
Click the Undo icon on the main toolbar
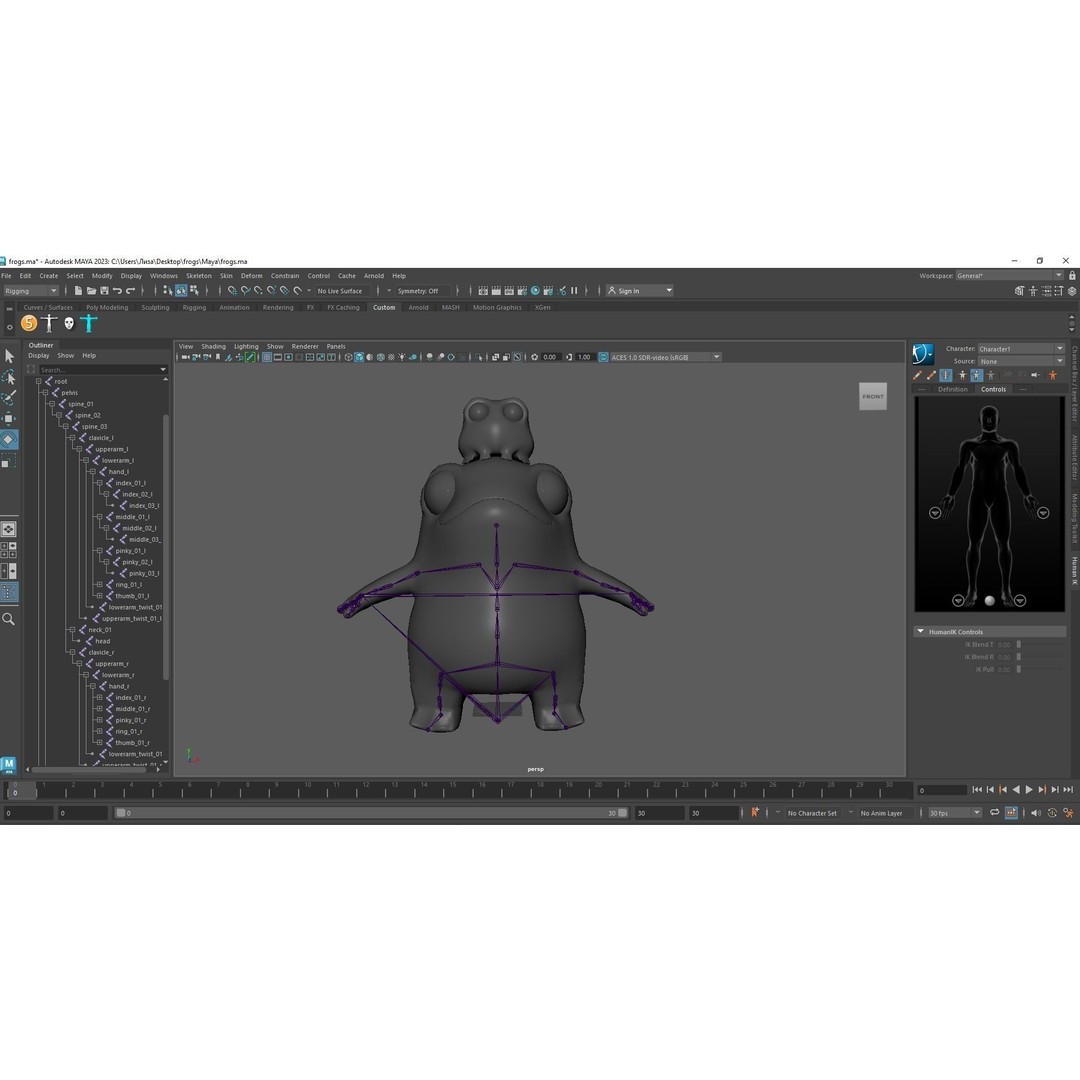[118, 290]
